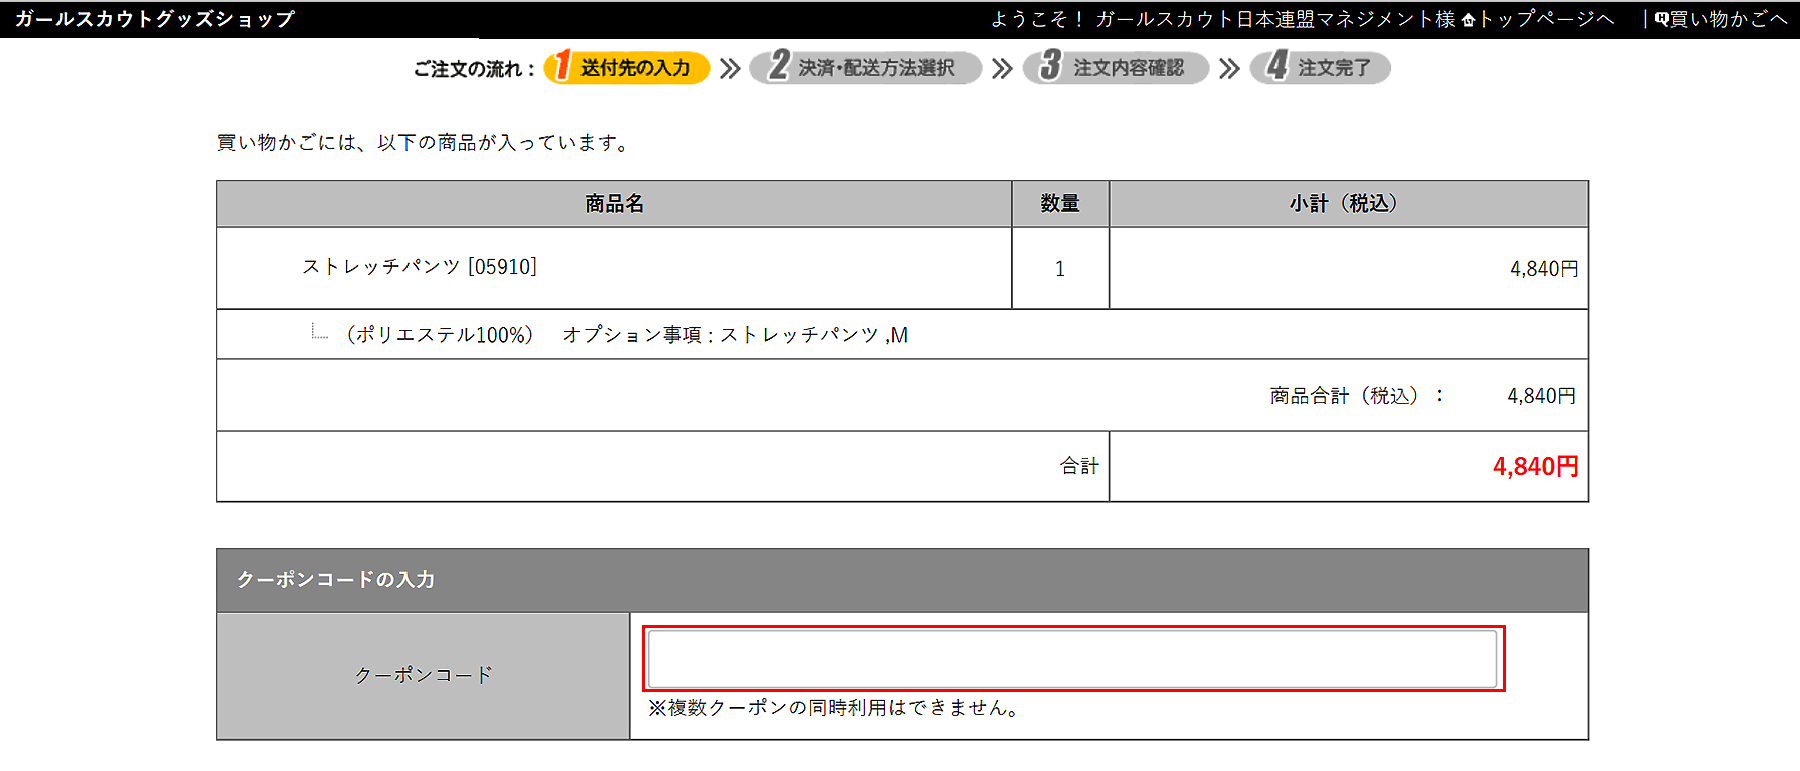The height and width of the screenshot is (771, 1800).
Task: Click the クーポンコードの入力 section header
Action: [902, 580]
